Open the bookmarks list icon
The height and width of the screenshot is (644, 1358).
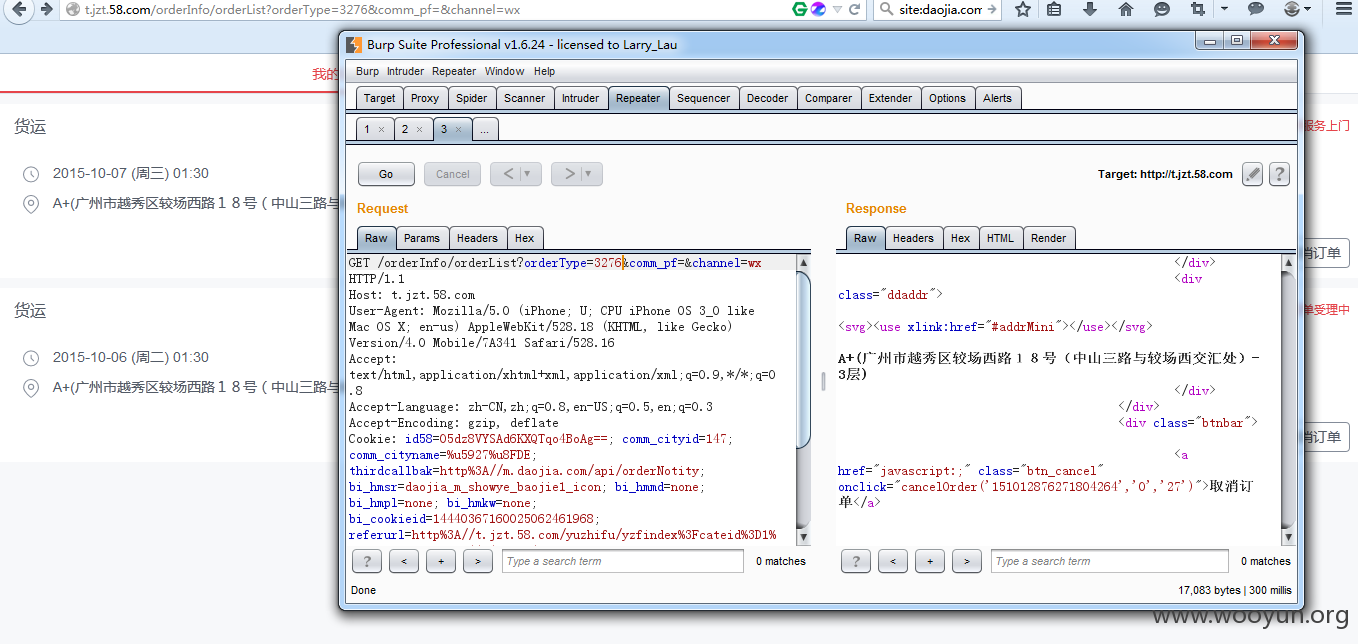(x=1055, y=10)
